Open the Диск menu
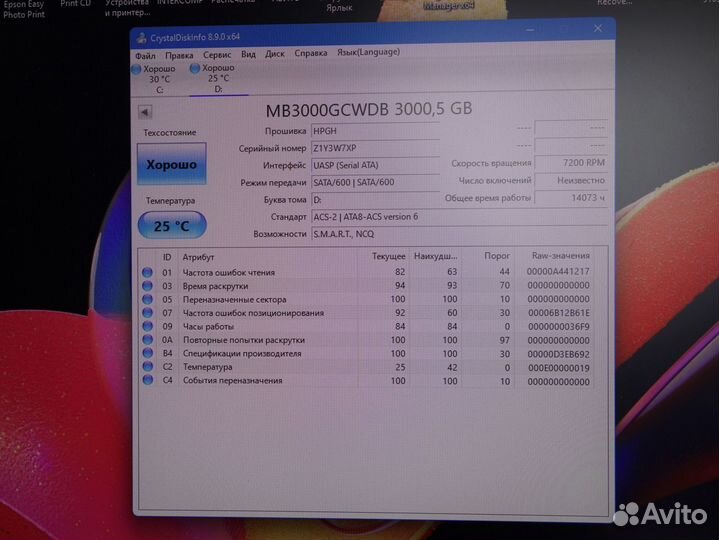Screen dimensions: 719x540 275,54
